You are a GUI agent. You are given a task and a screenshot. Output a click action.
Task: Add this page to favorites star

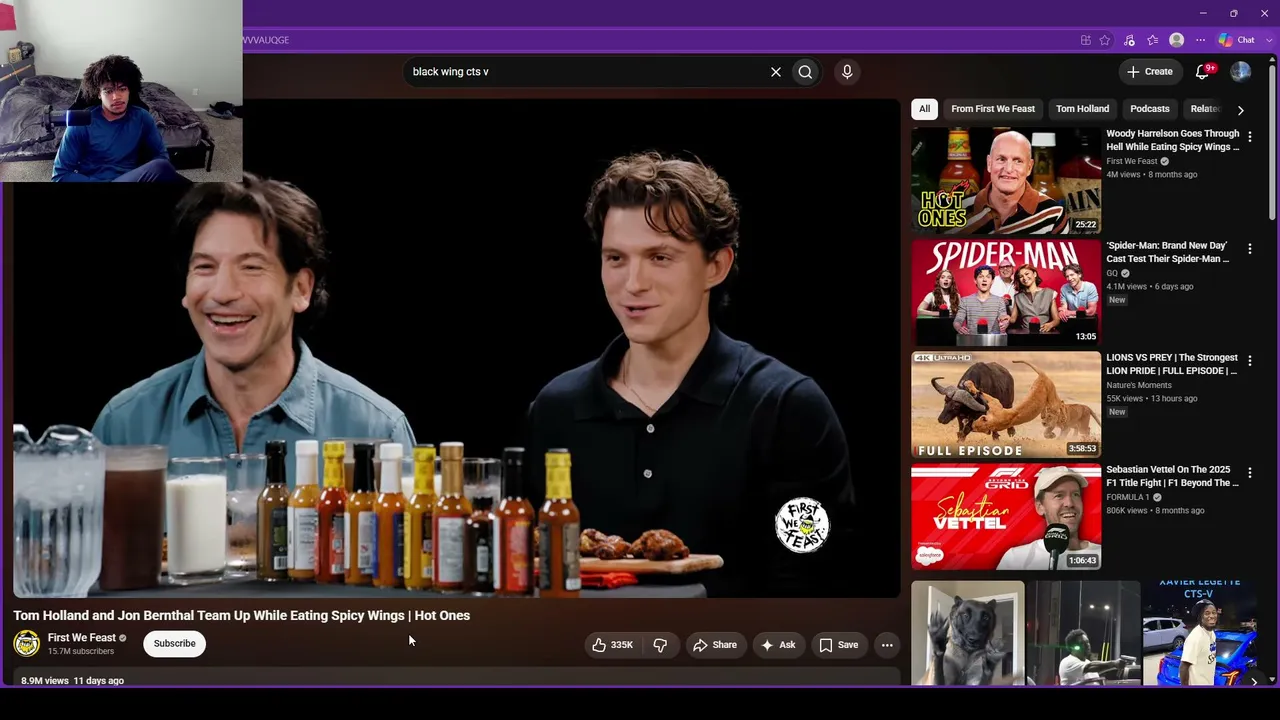pos(1105,40)
